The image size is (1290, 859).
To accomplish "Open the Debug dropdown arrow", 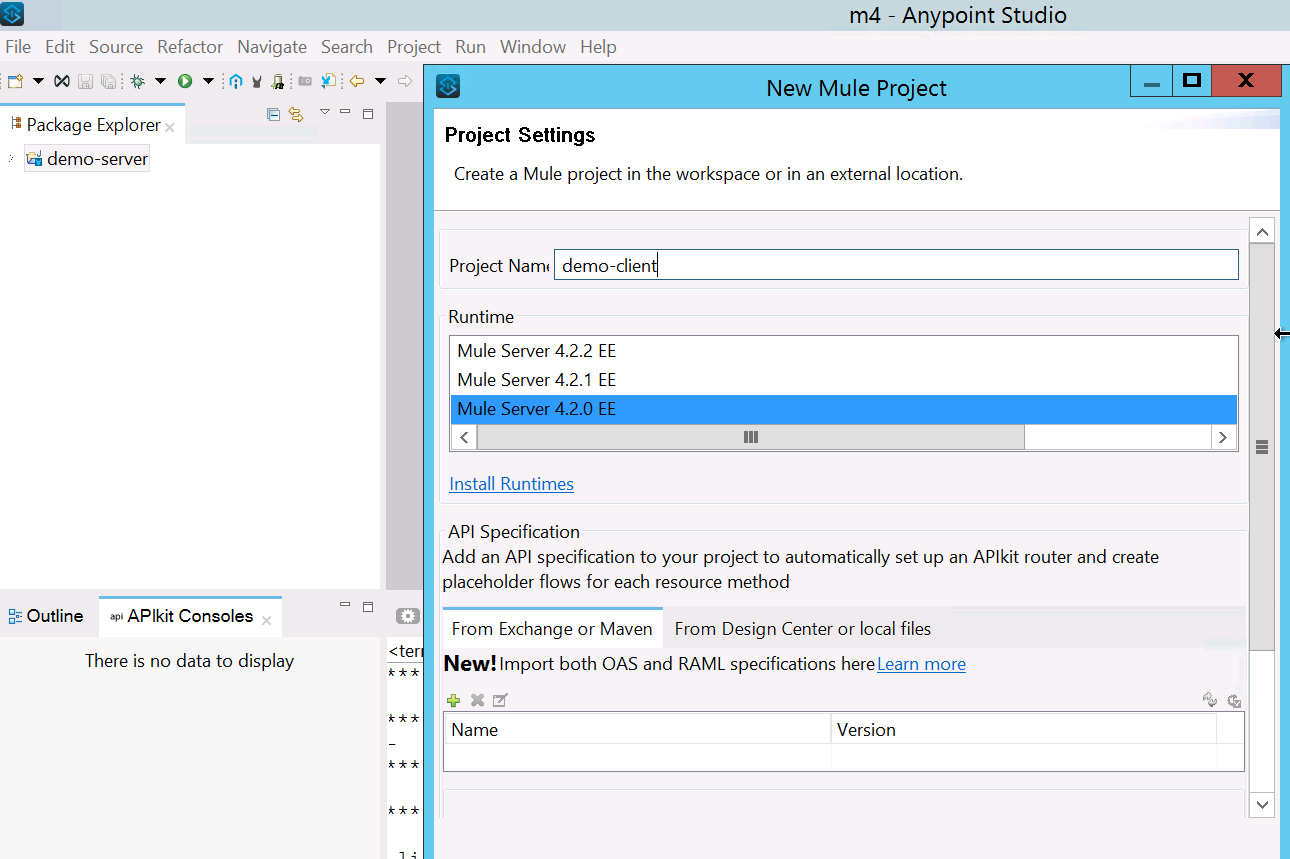I will pyautogui.click(x=160, y=81).
